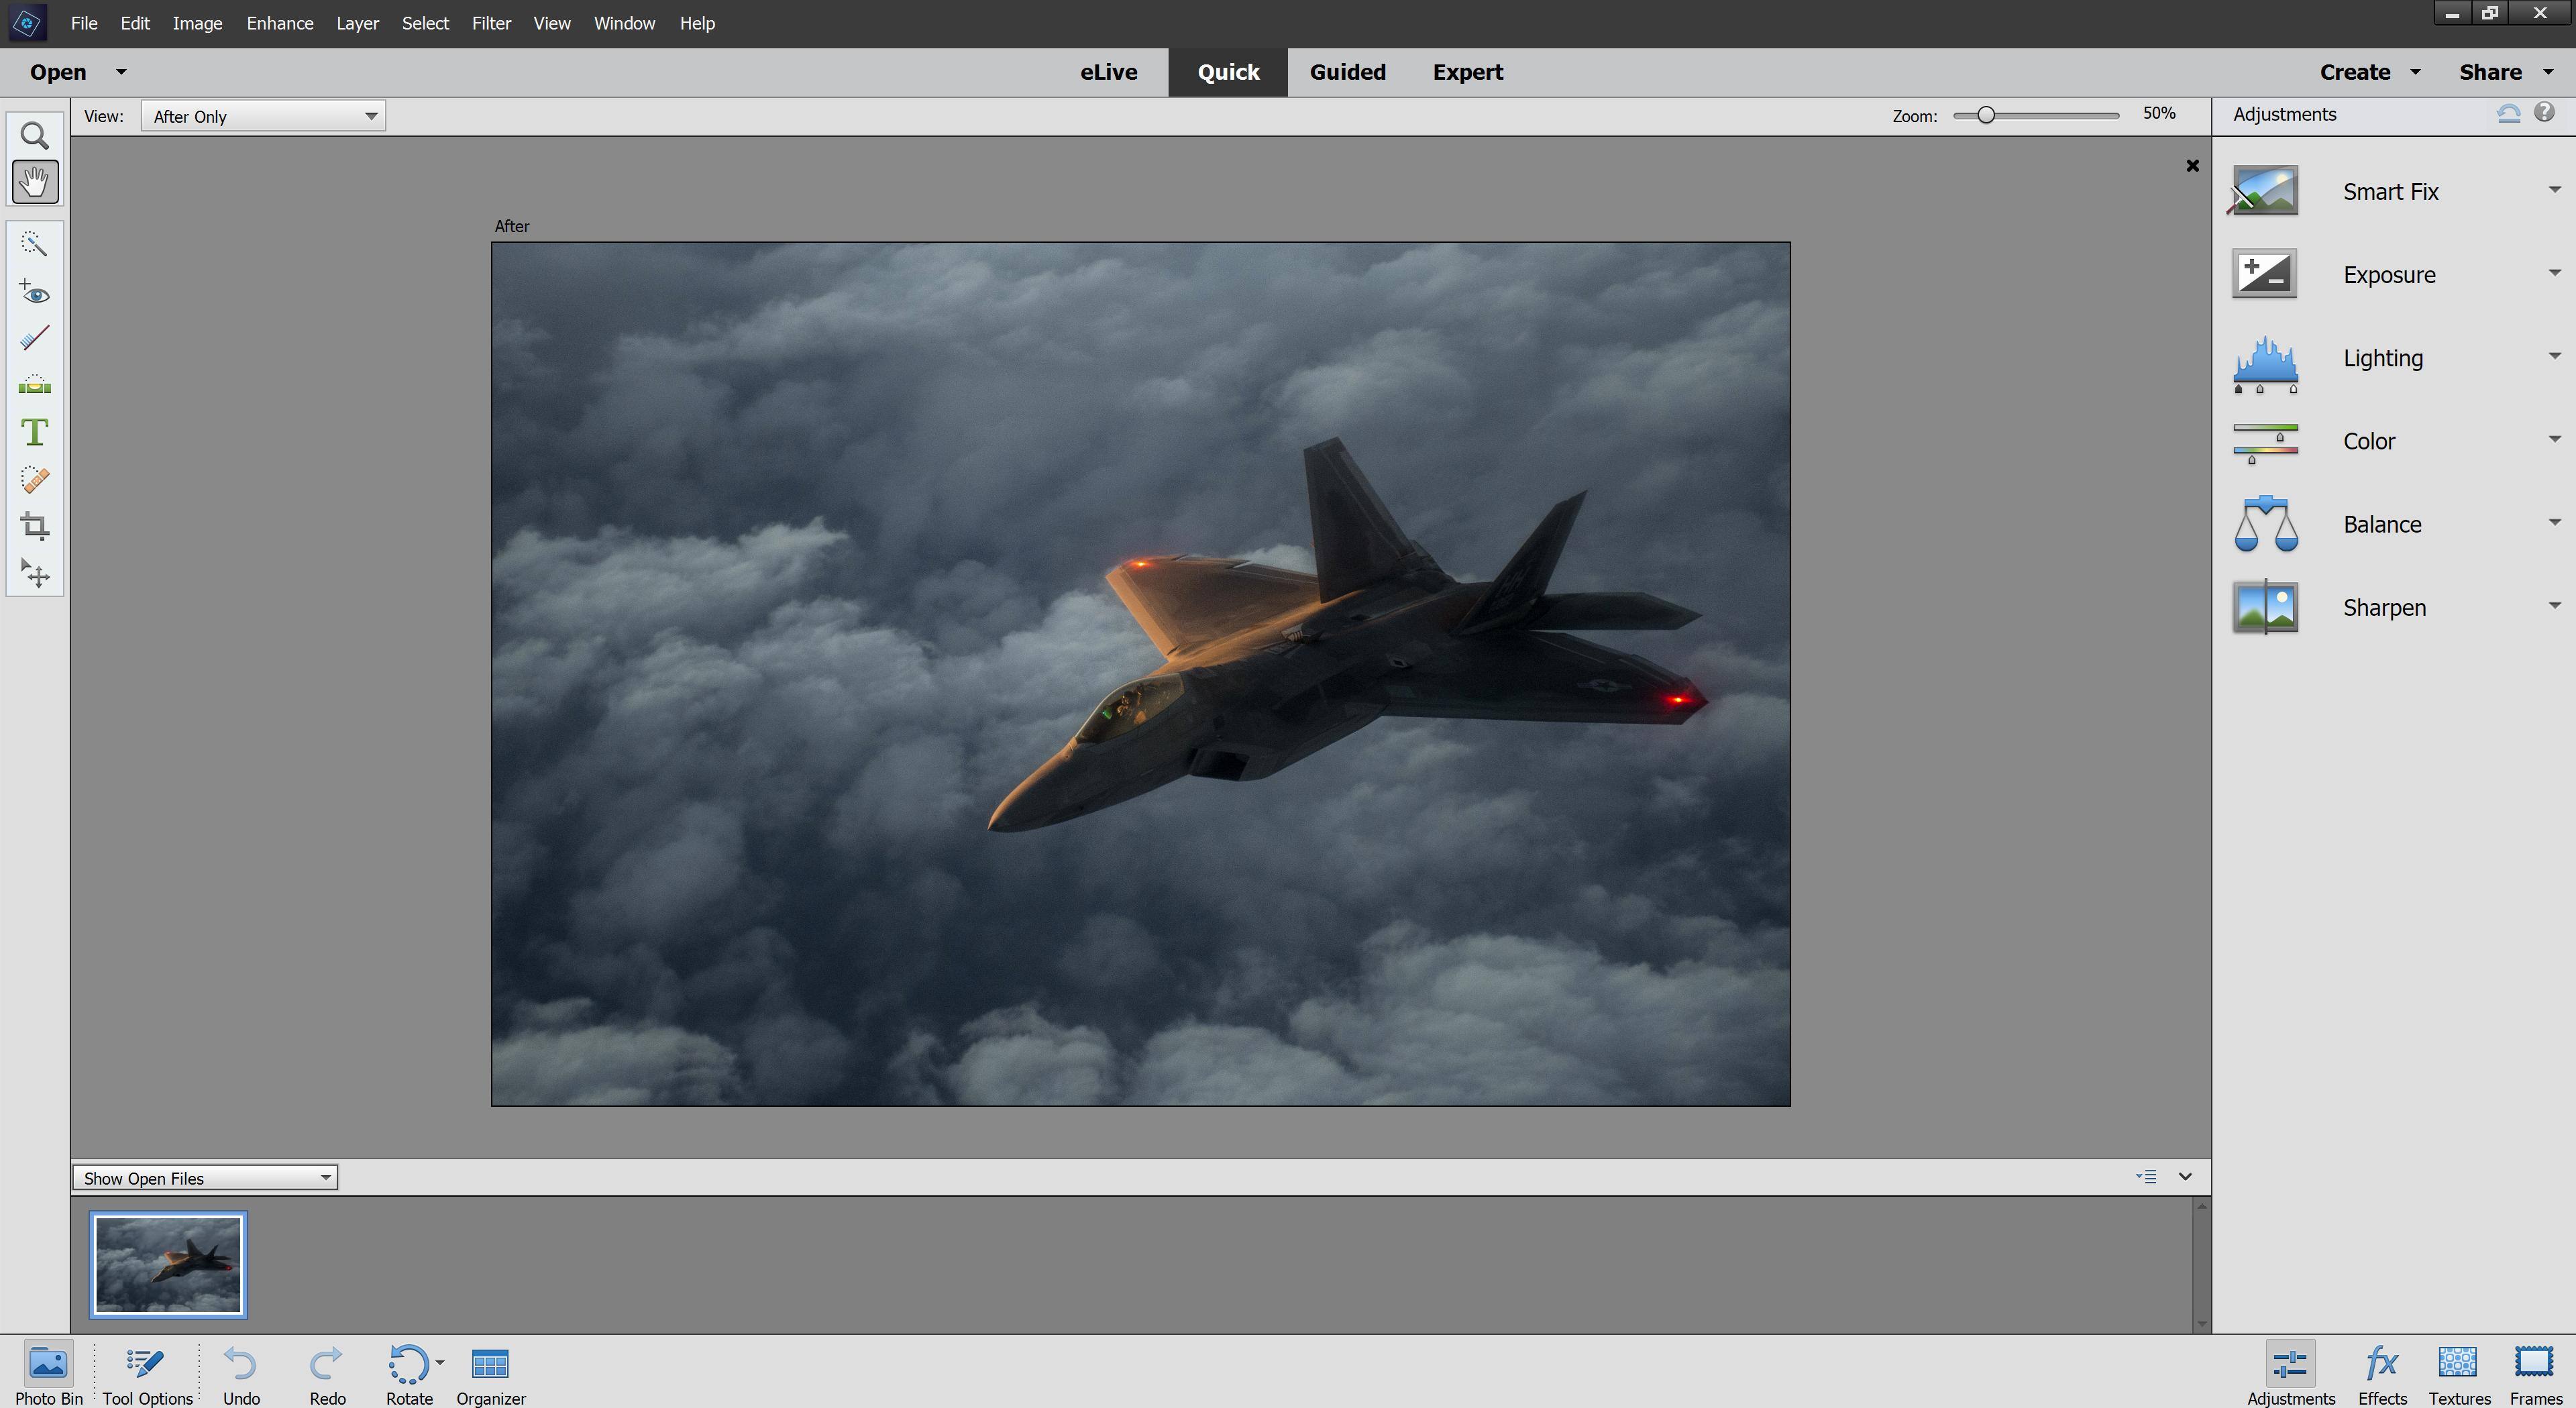2576x1408 pixels.
Task: Open the Organizer
Action: (x=490, y=1373)
